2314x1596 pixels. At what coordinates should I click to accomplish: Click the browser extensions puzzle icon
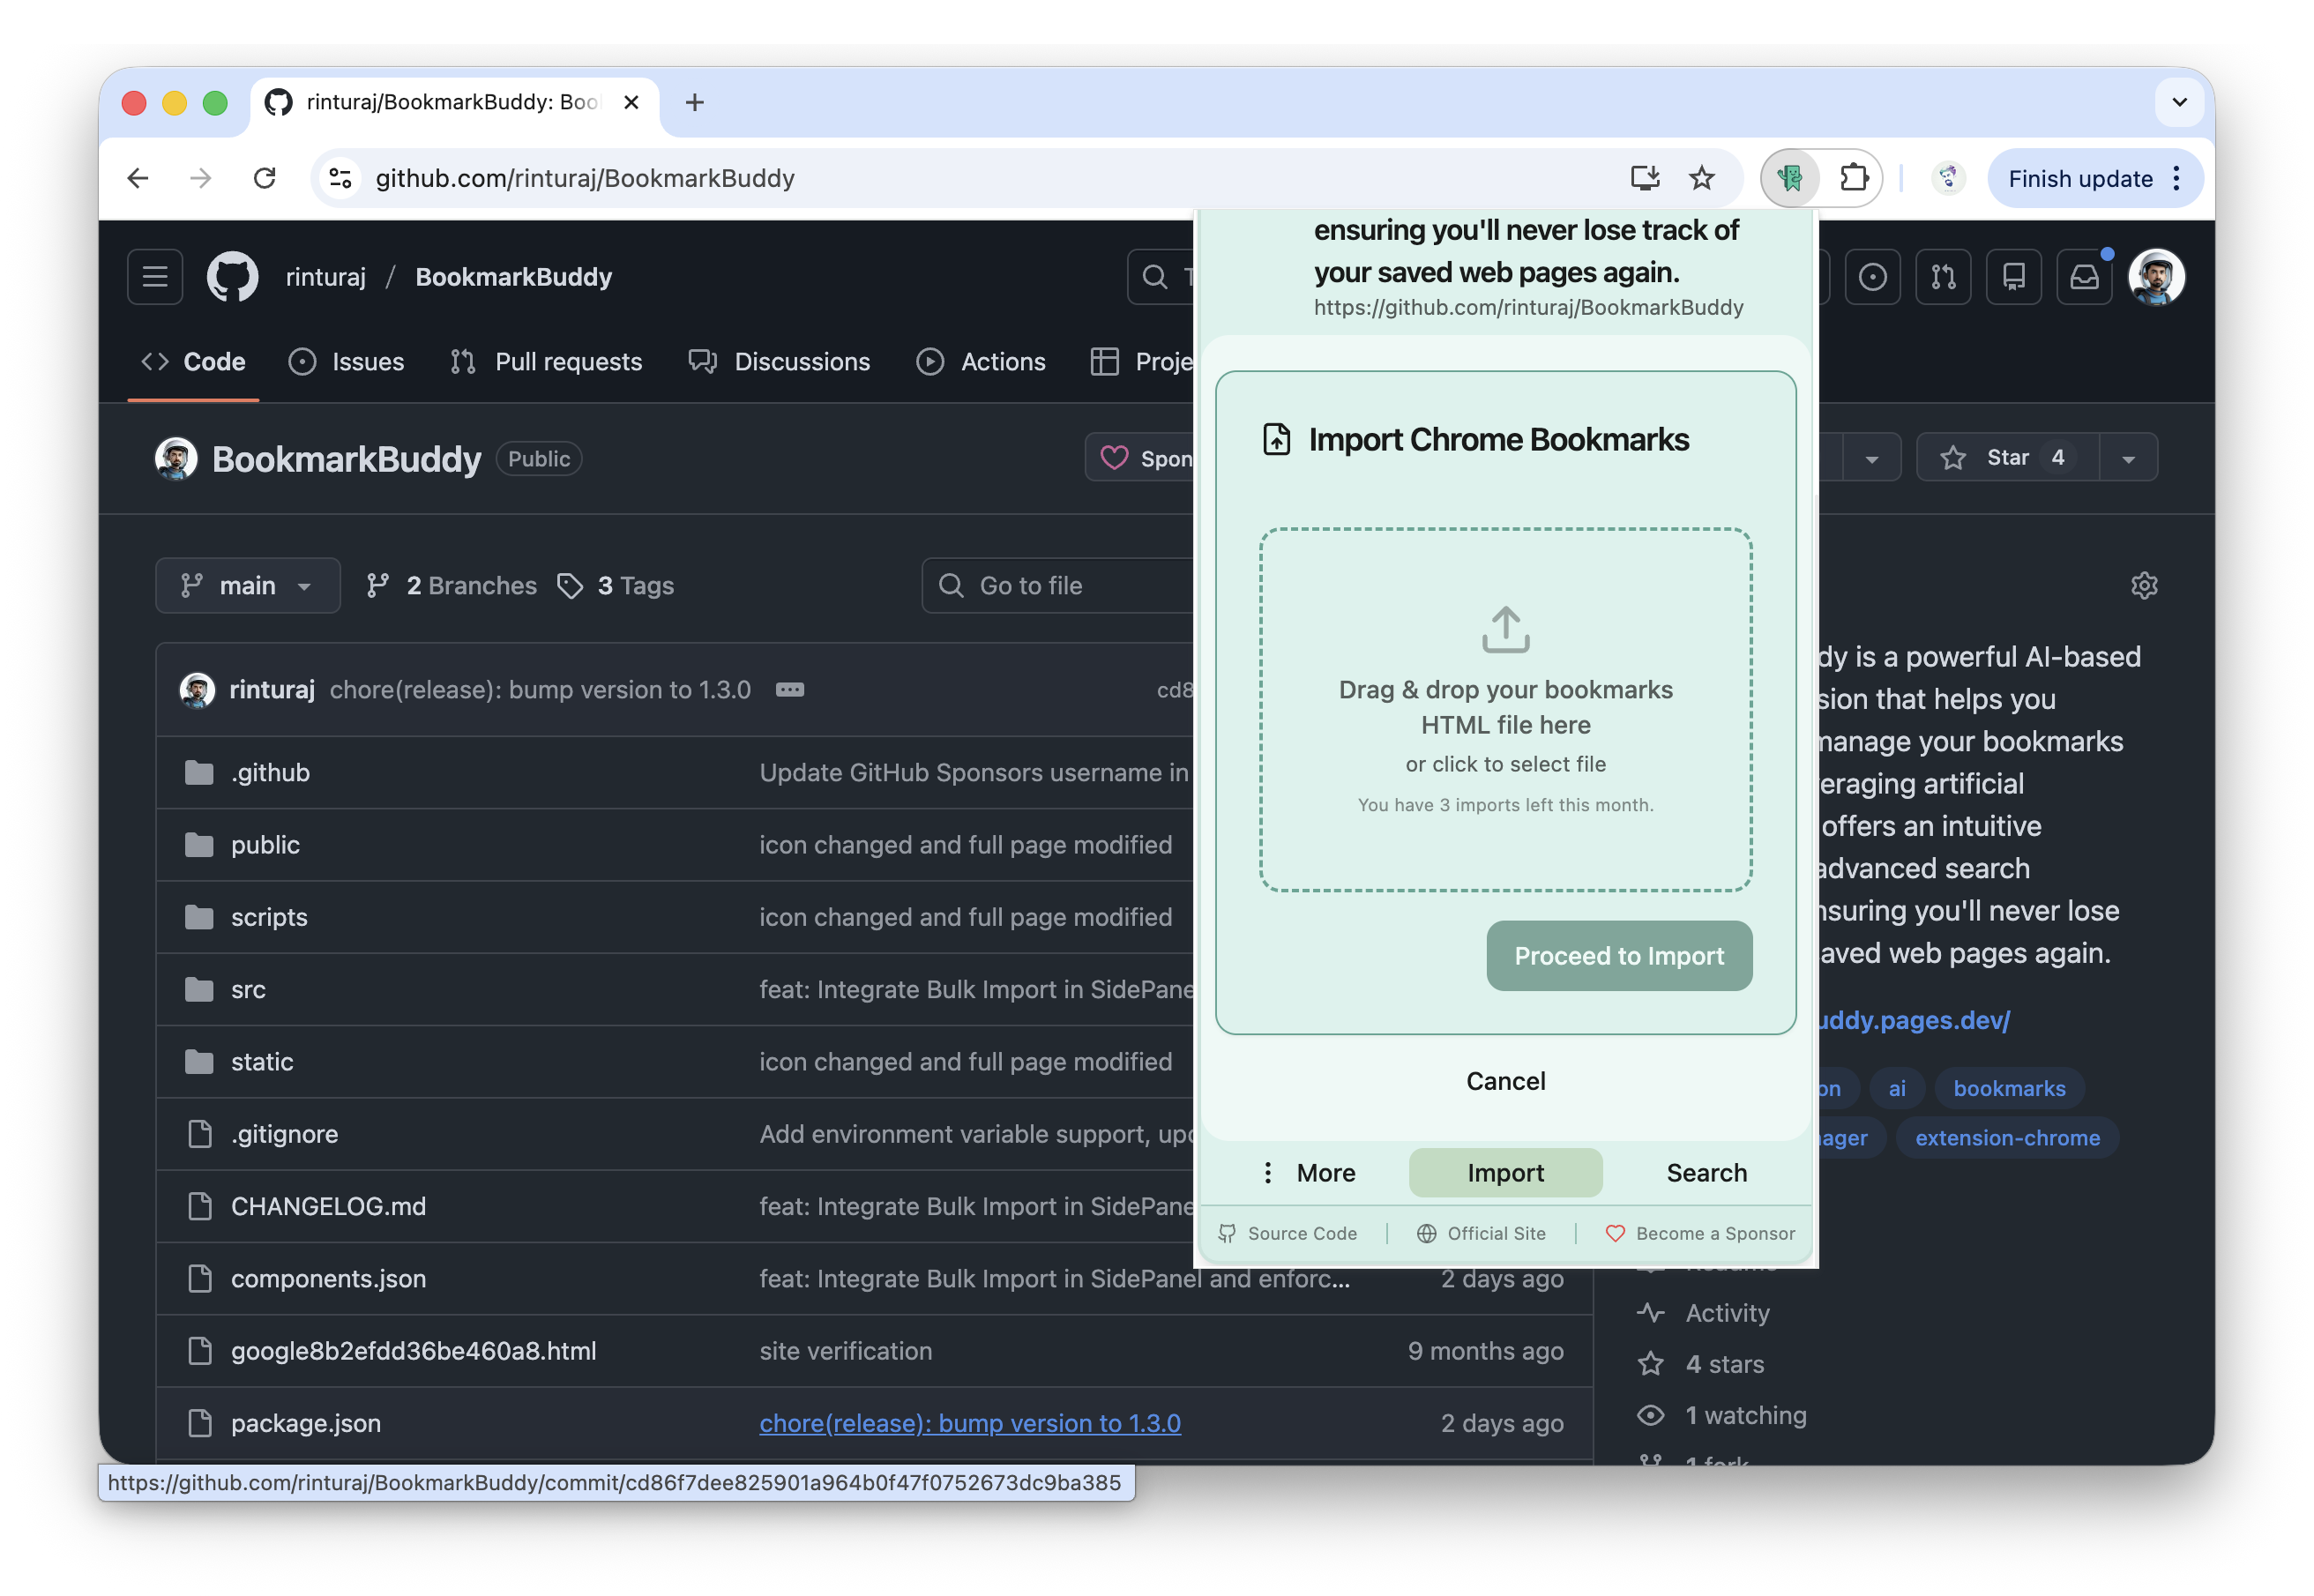[1854, 177]
